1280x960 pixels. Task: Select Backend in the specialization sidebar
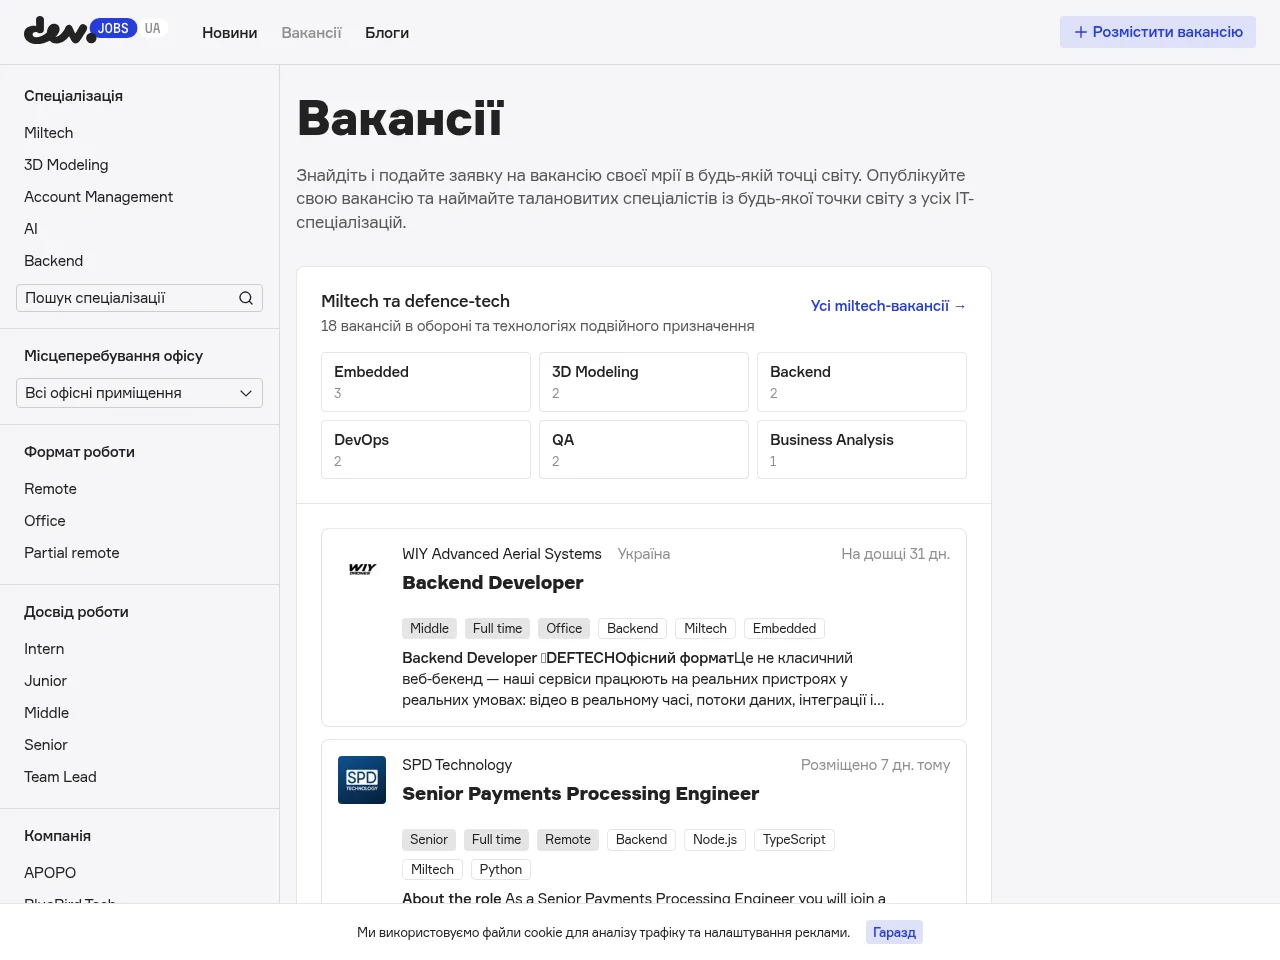coord(53,261)
